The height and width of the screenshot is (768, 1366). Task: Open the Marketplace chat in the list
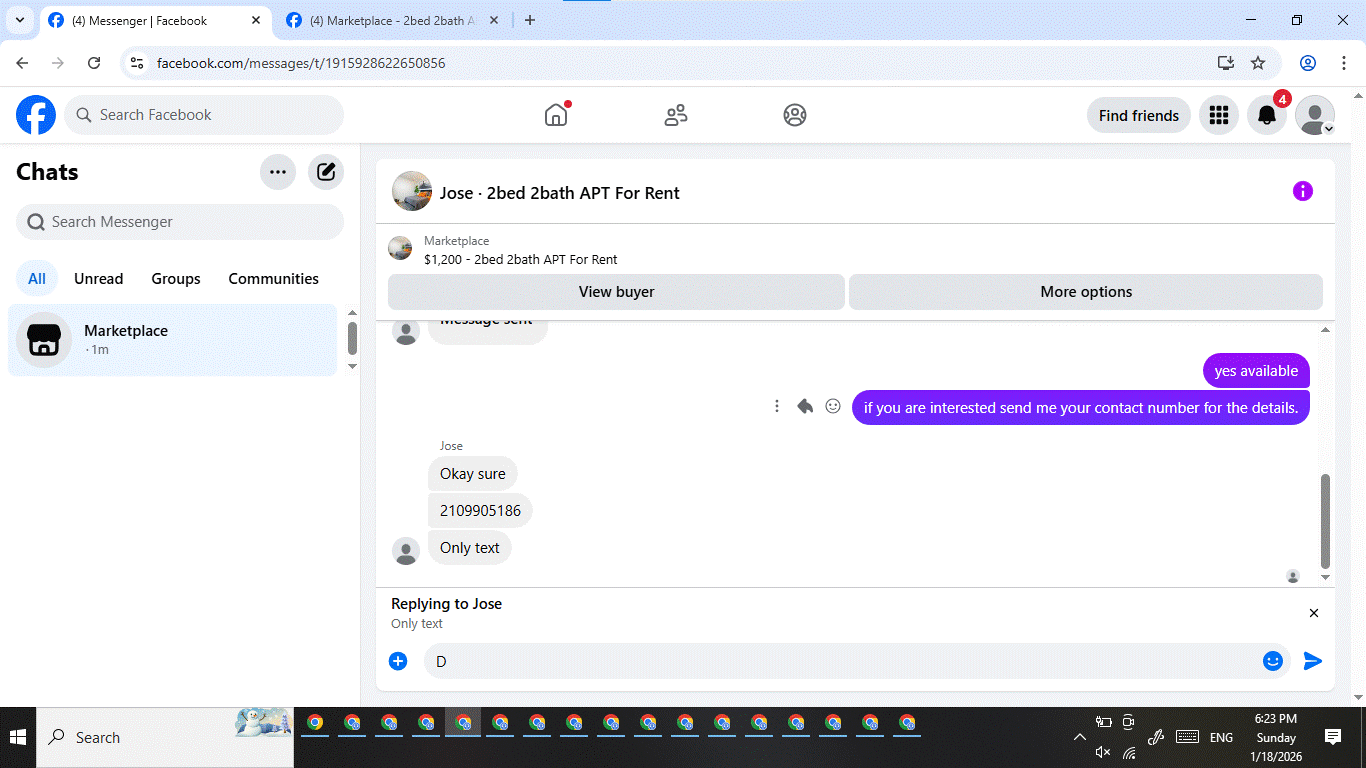(x=173, y=340)
